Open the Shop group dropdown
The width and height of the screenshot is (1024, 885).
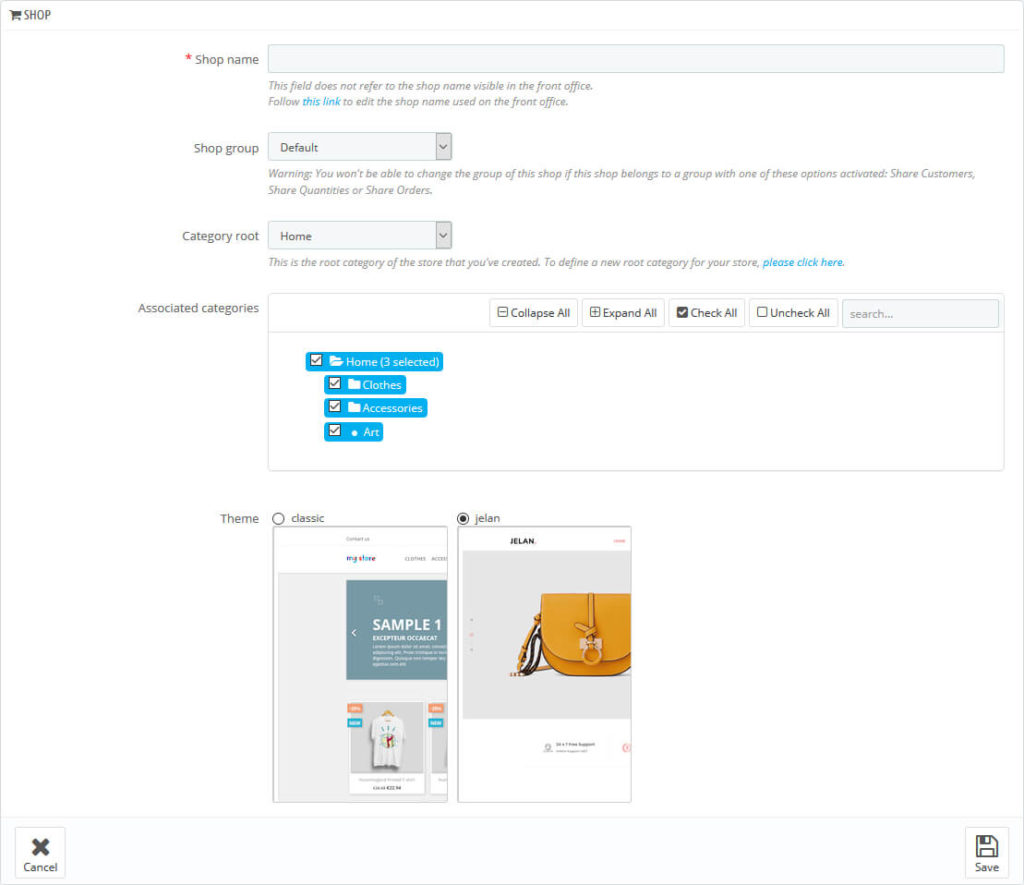tap(360, 147)
